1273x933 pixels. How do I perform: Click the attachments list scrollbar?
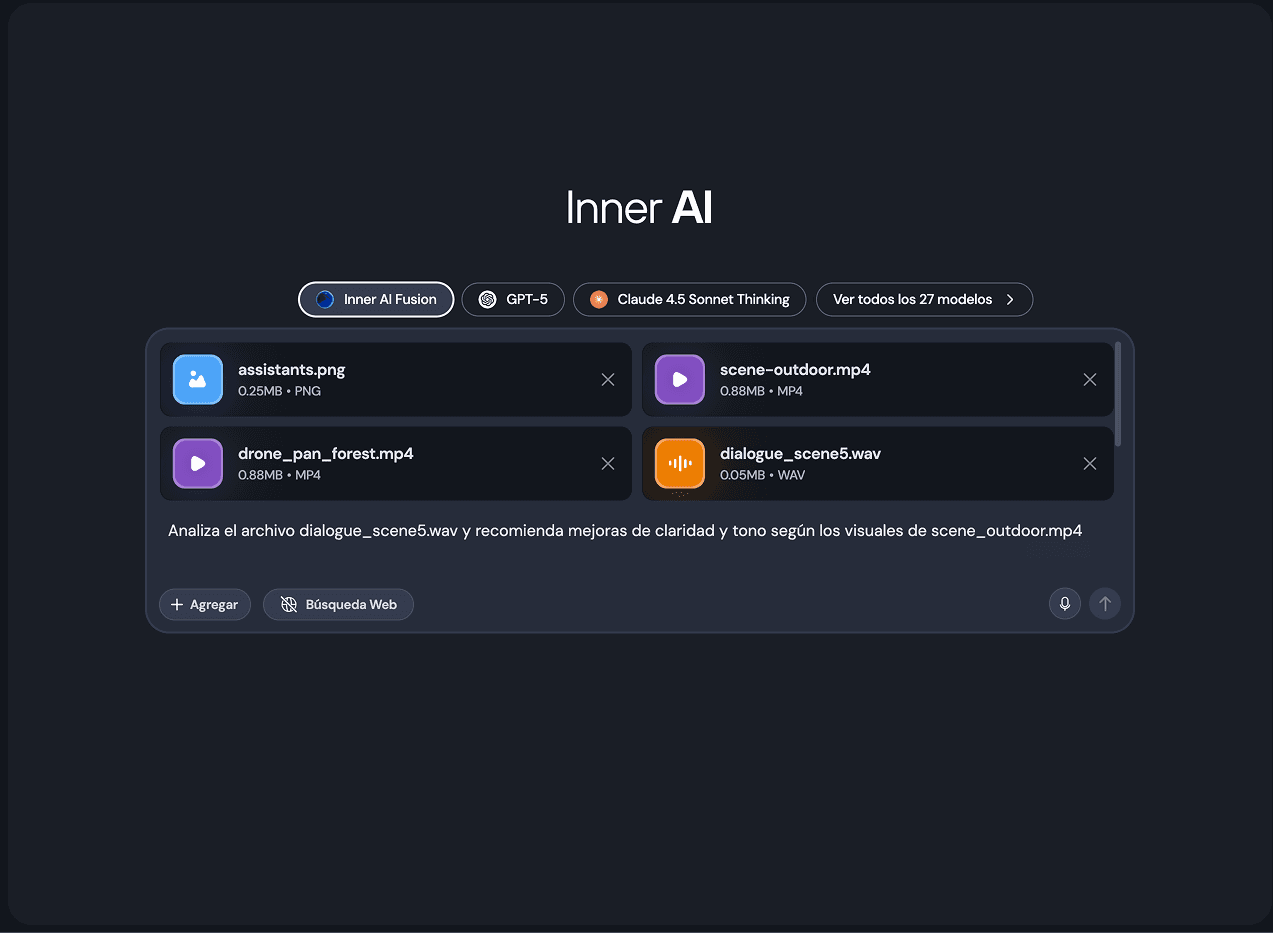click(1118, 394)
